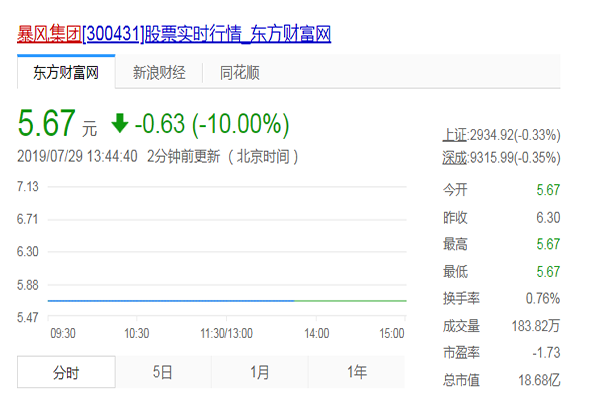Click the blue intraday price line

(171, 301)
